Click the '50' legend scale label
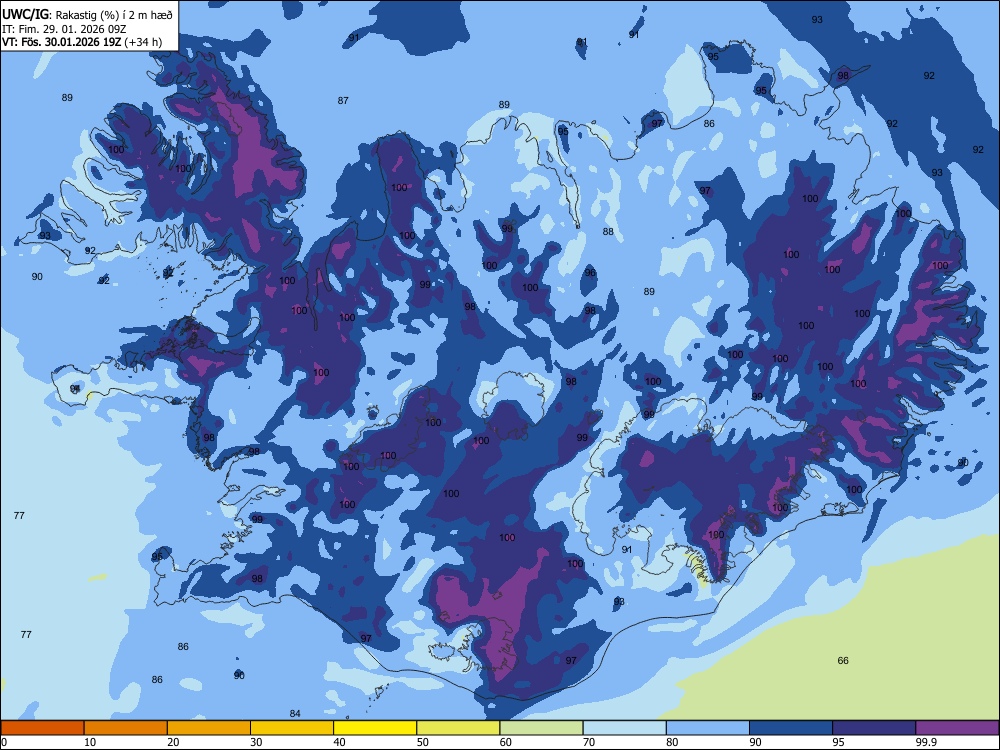1000x750 pixels. pos(423,742)
